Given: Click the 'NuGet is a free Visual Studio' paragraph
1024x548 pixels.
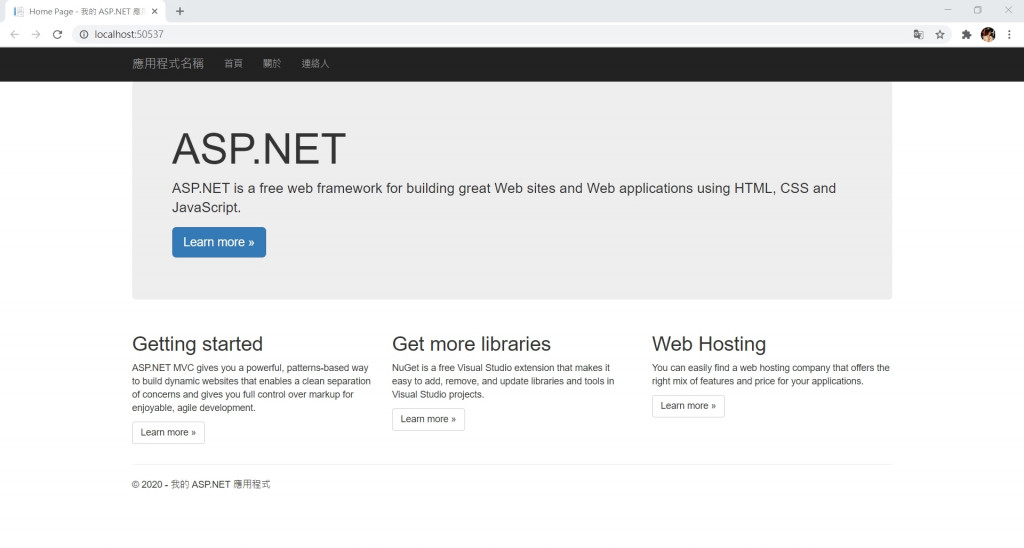Looking at the screenshot, I should point(503,381).
